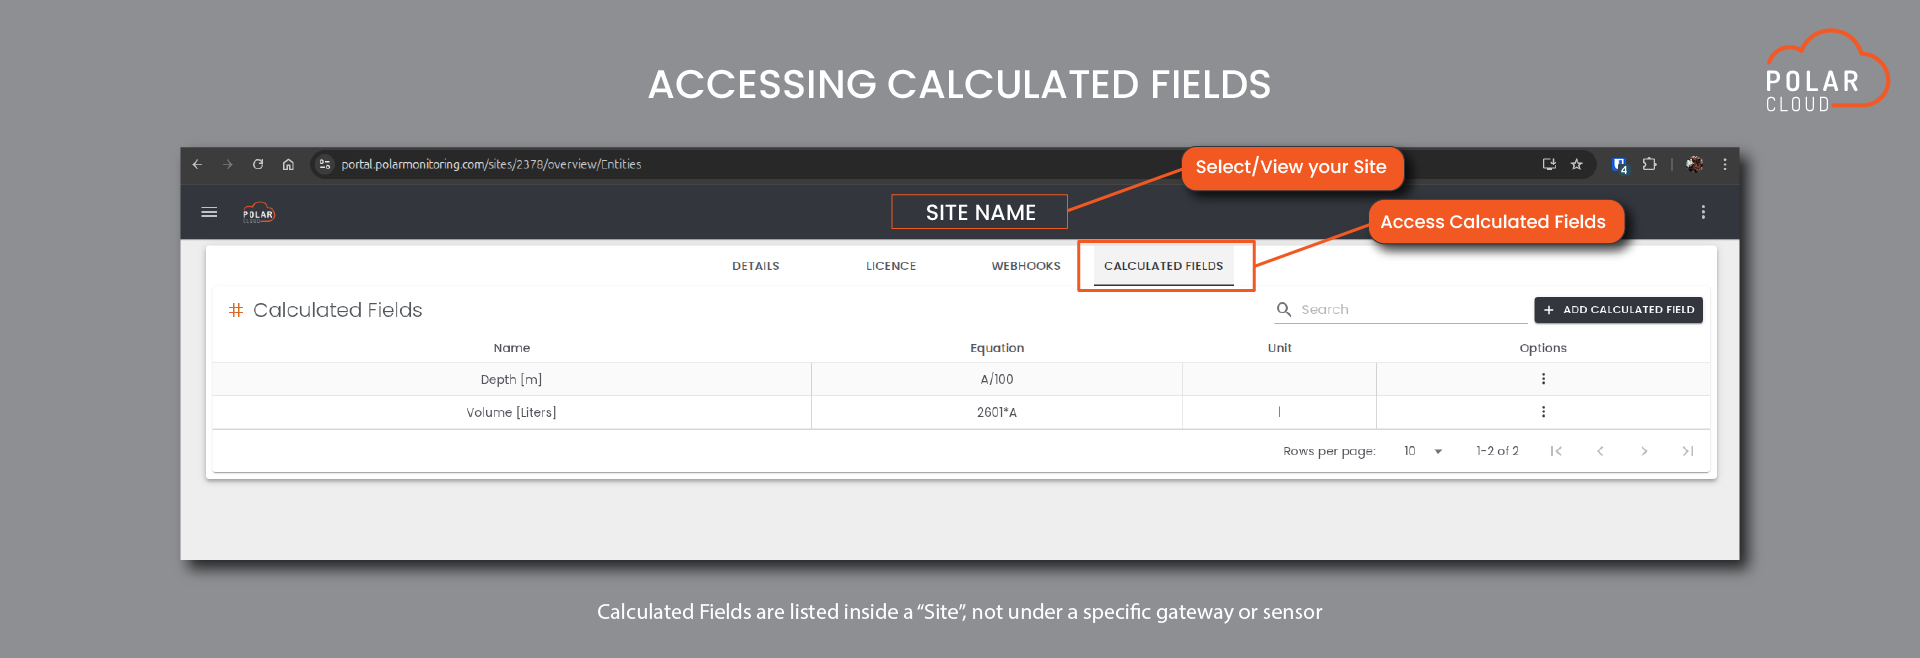The image size is (1920, 658).
Task: Select the Depth [m] name cell
Action: (x=511, y=379)
